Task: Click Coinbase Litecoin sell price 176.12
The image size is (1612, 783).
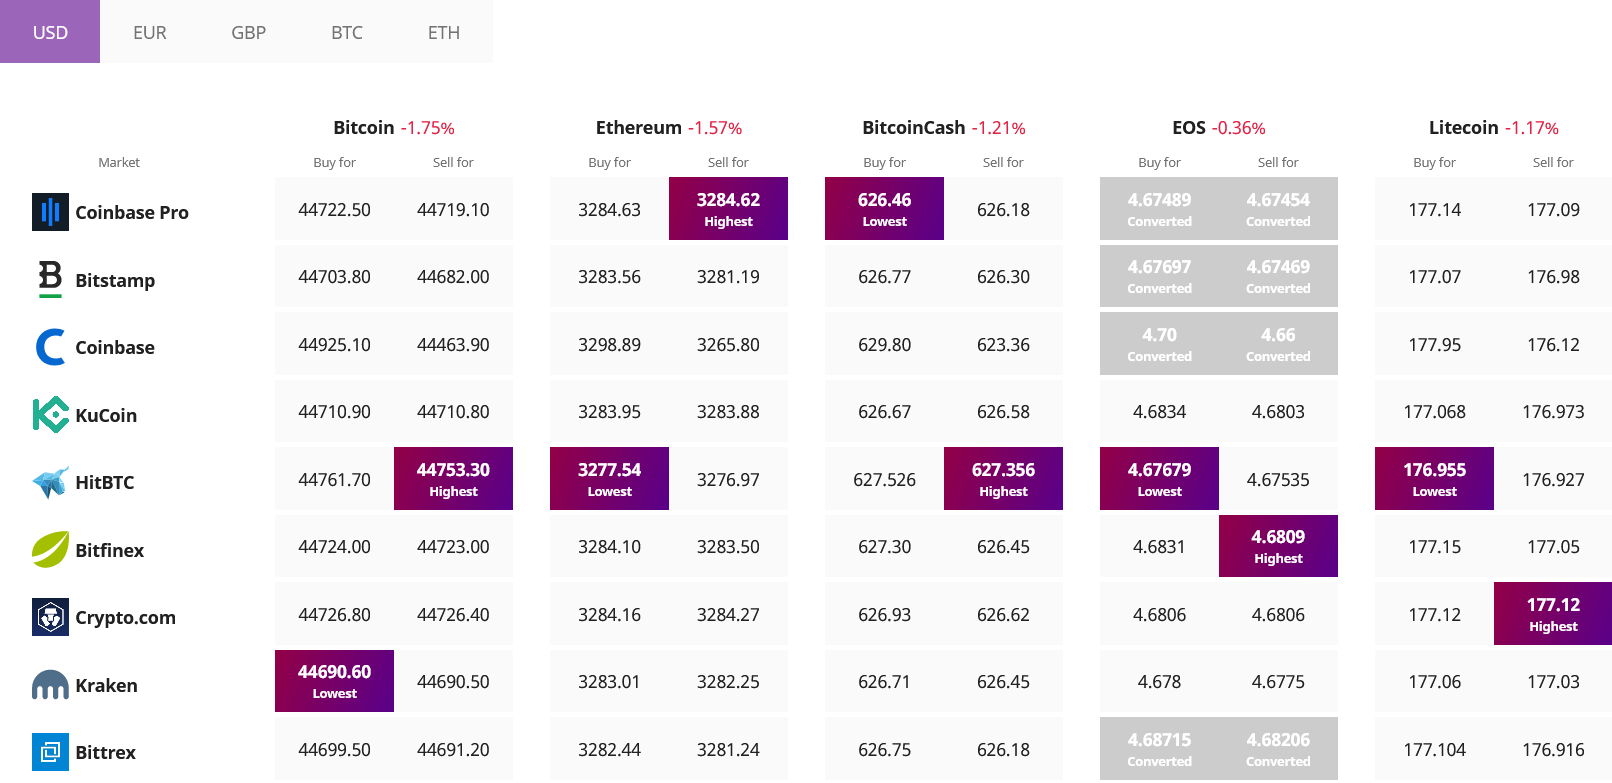Action: pos(1553,345)
